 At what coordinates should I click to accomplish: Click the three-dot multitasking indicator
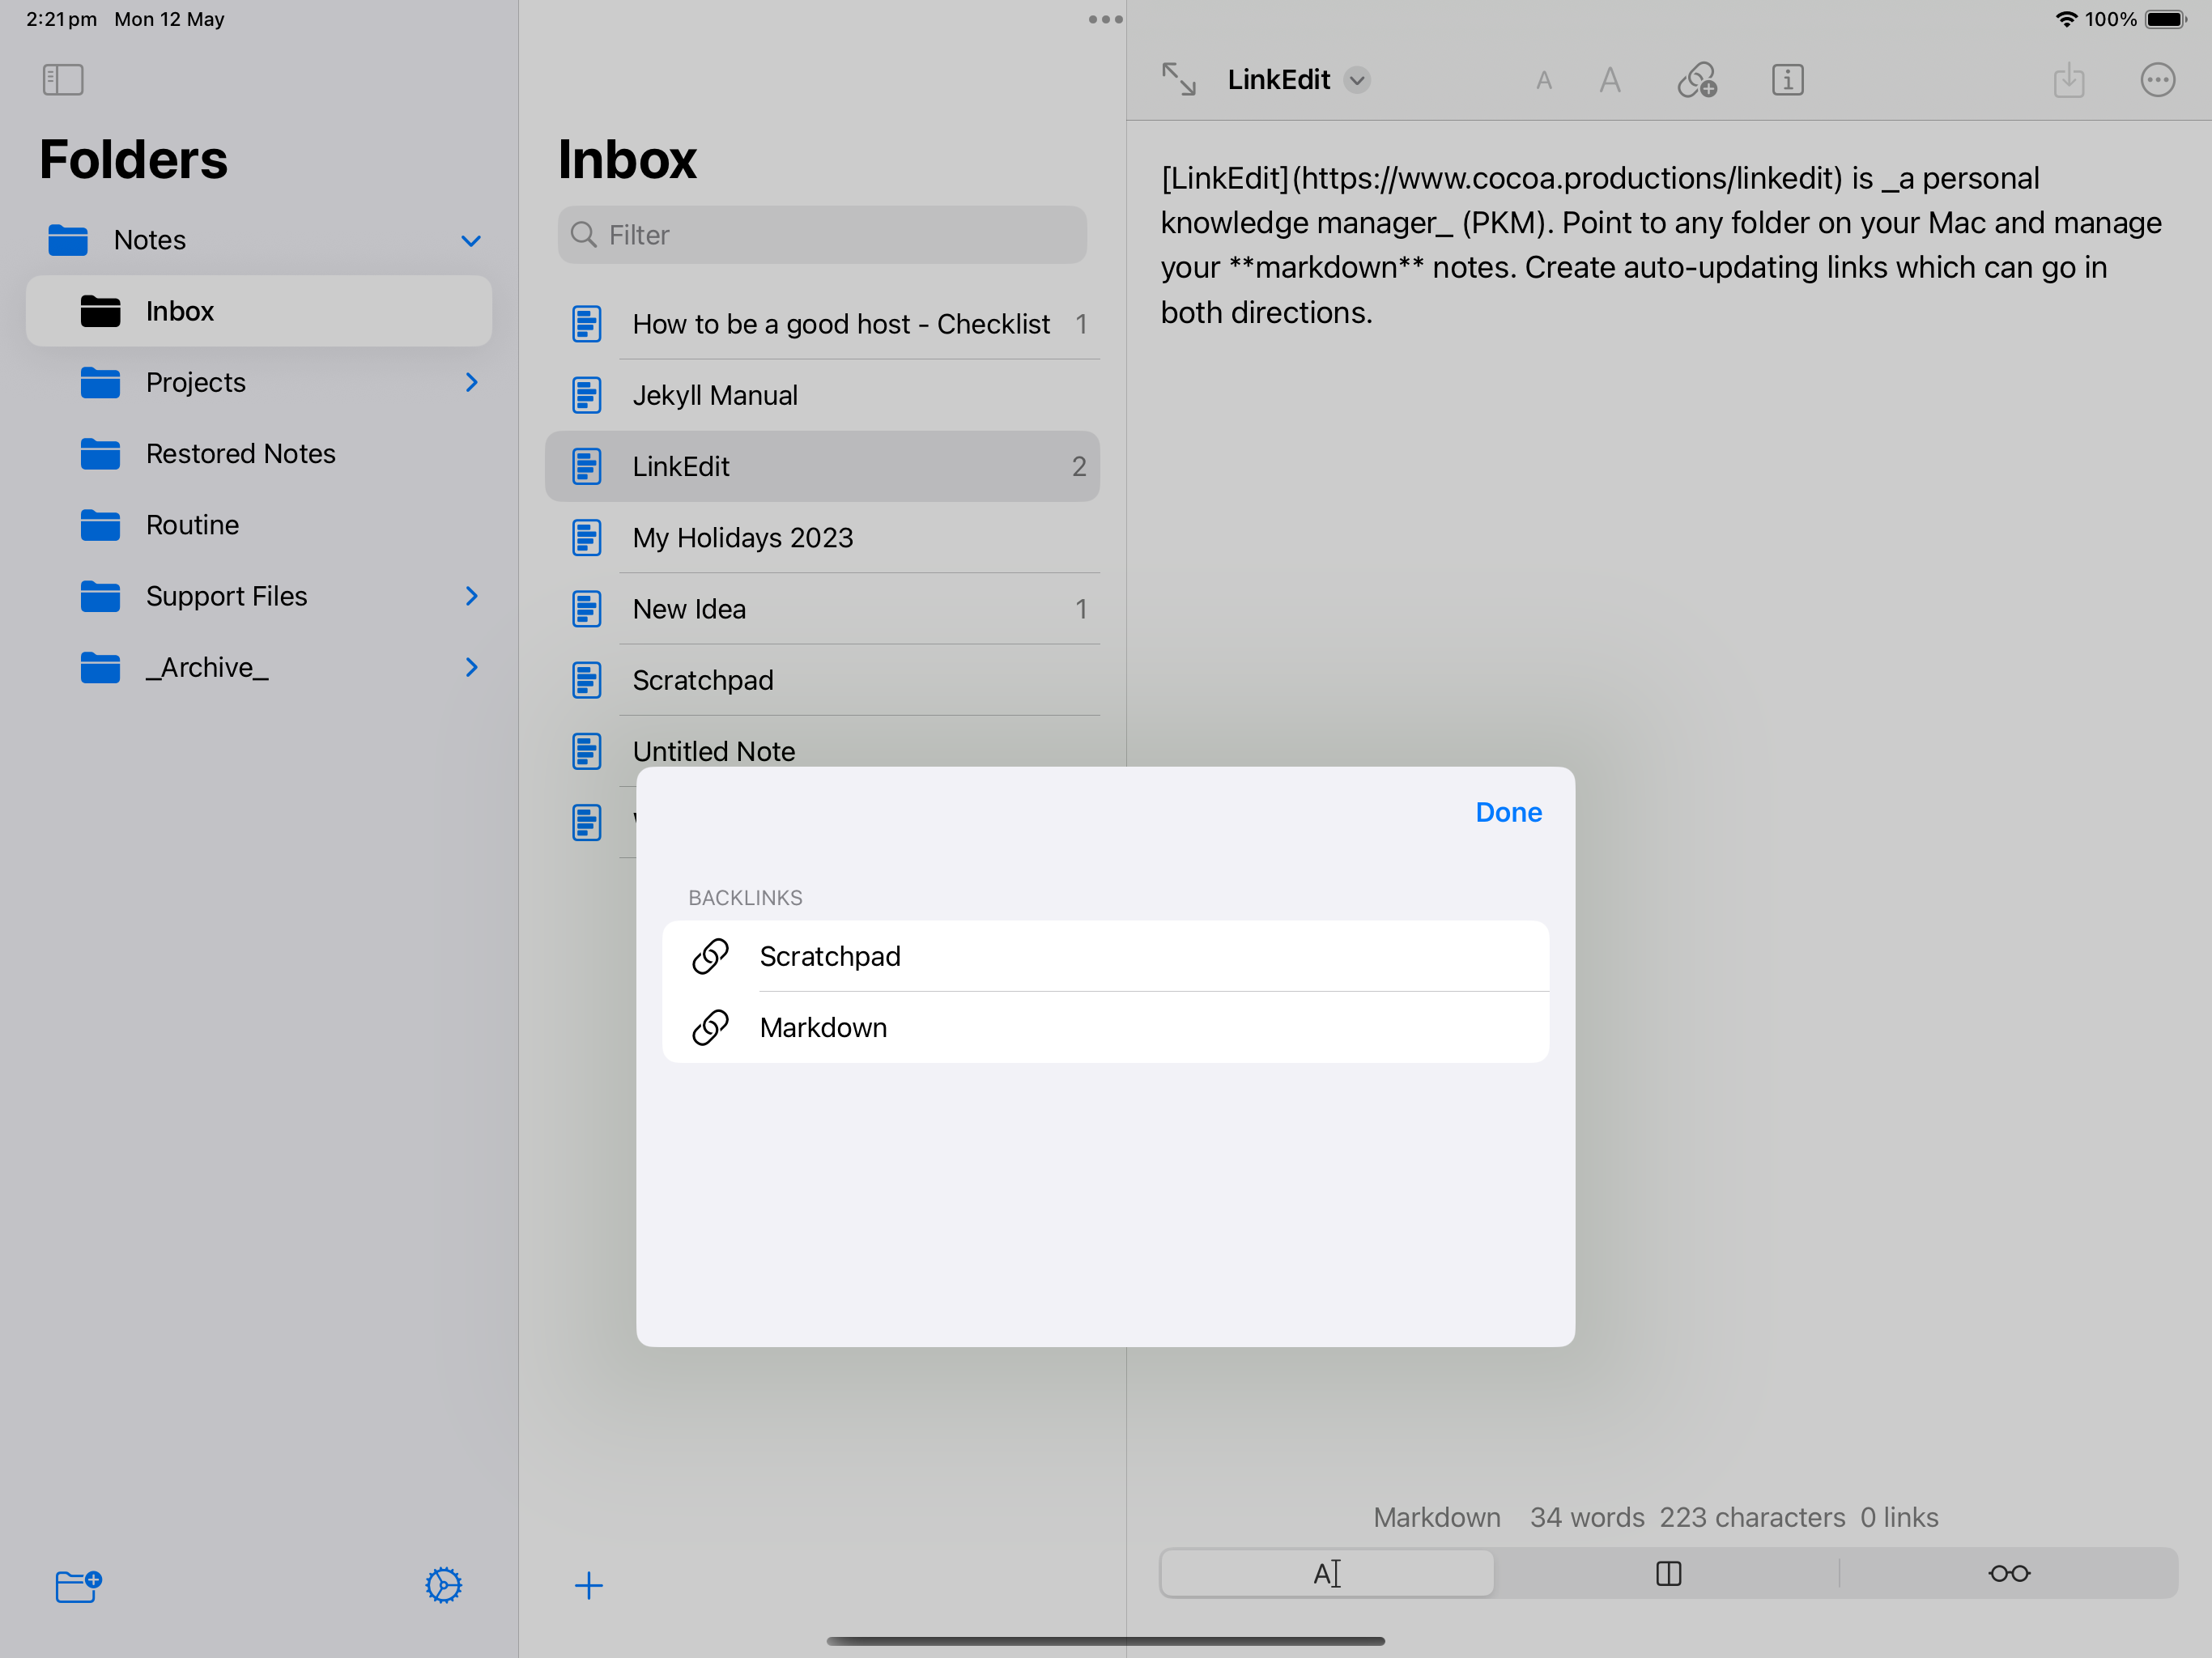[1105, 19]
